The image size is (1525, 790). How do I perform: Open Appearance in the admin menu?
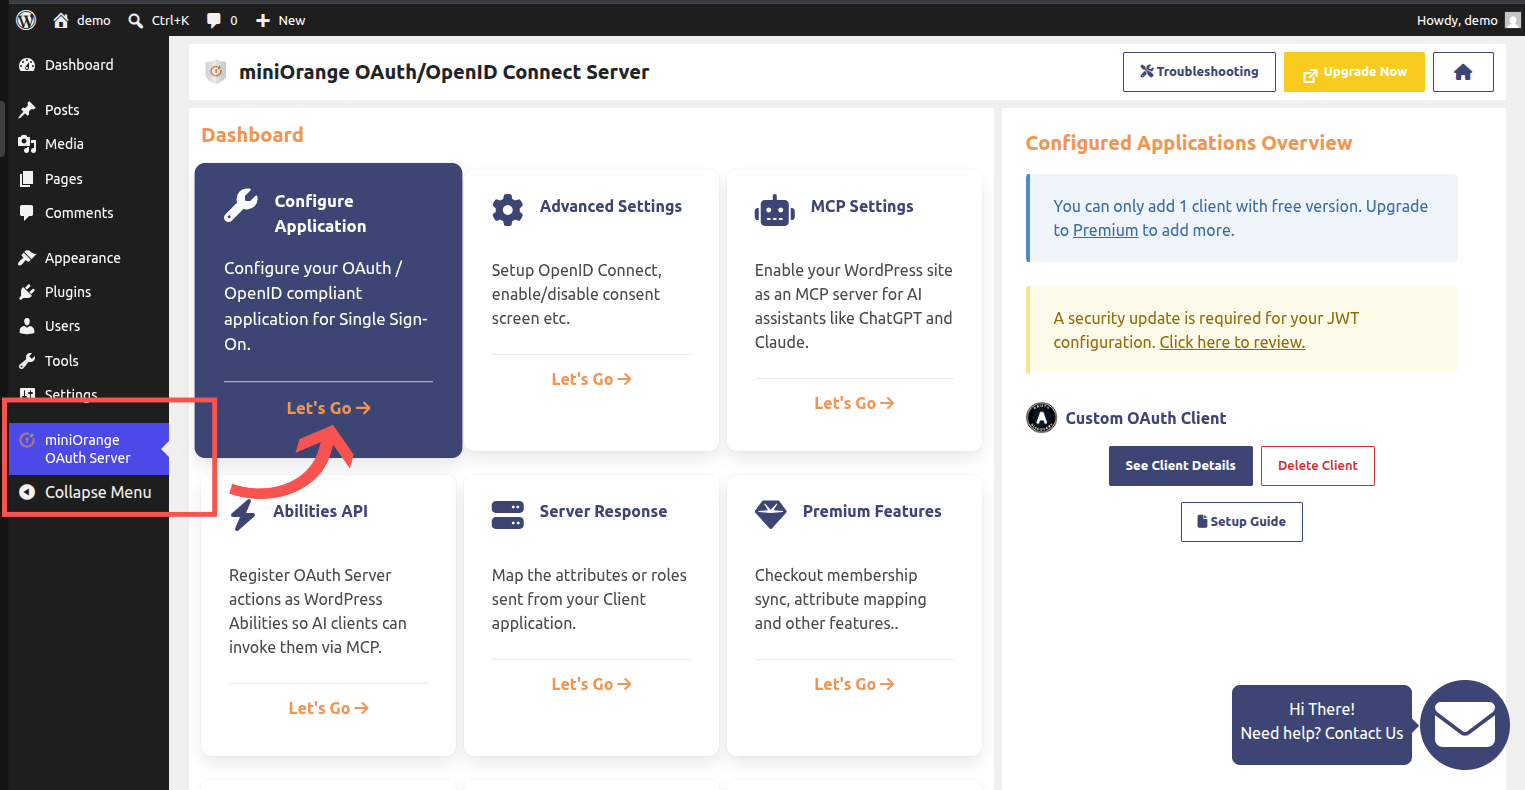[x=83, y=258]
